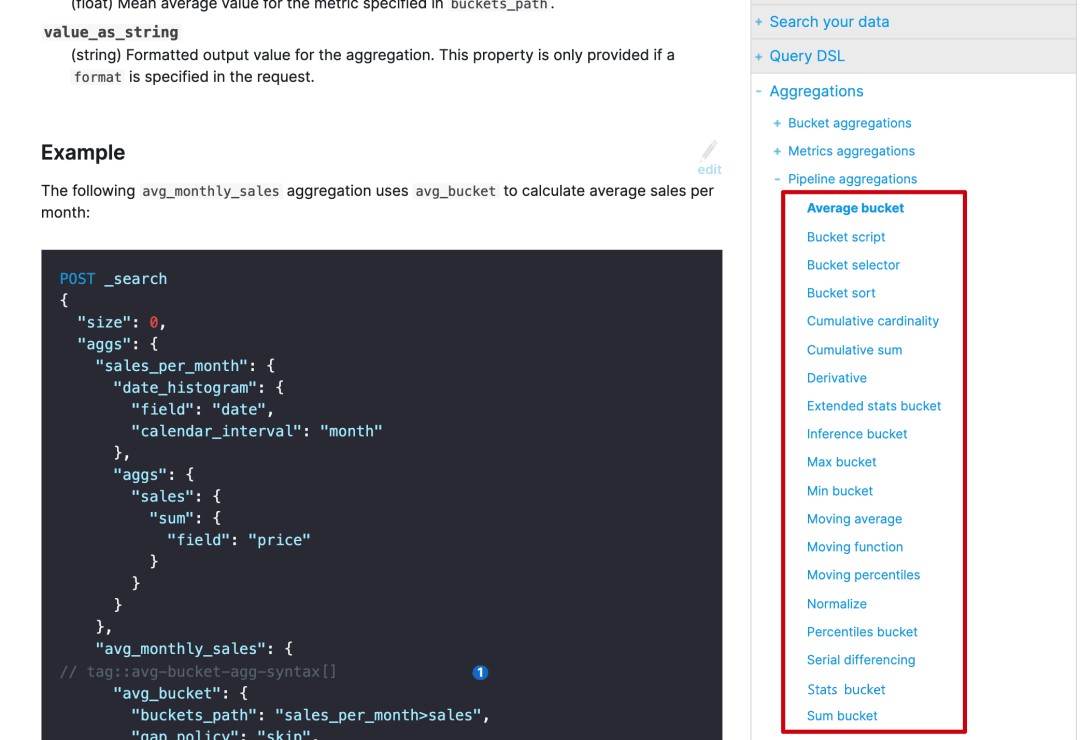1080x740 pixels.
Task: Navigate to Bucket sort
Action: click(x=841, y=293)
